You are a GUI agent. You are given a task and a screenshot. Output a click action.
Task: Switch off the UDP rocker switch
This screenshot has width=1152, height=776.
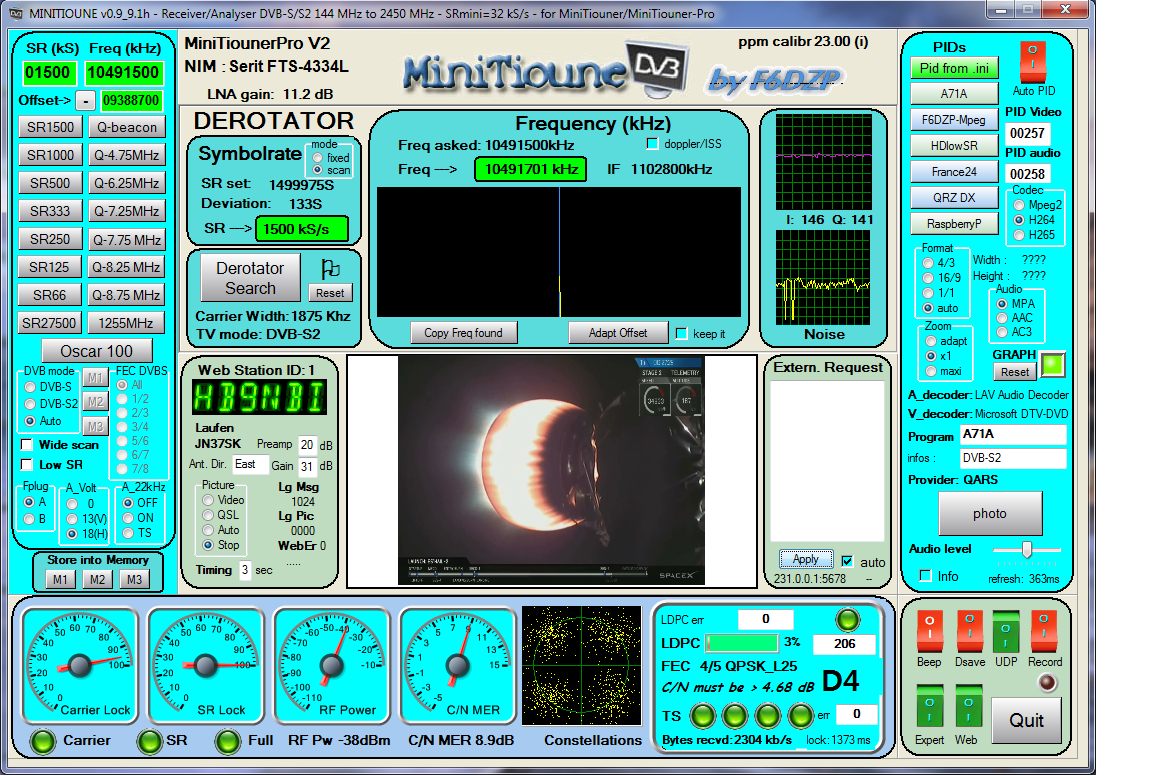tap(1006, 631)
